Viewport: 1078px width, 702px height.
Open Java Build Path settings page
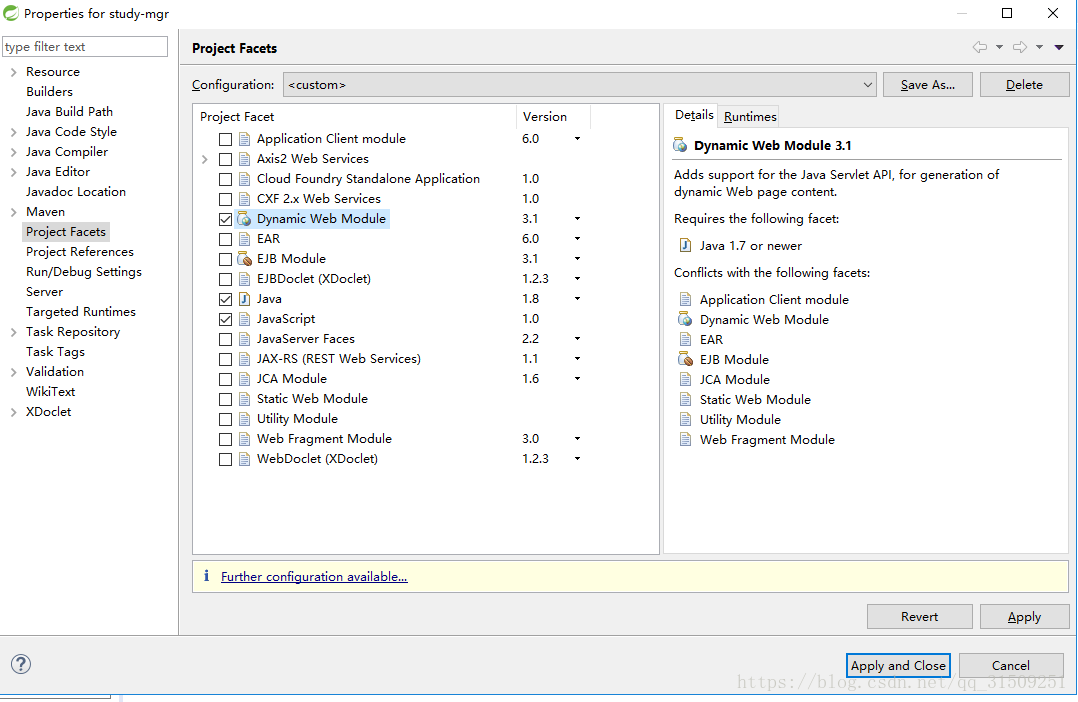[69, 111]
